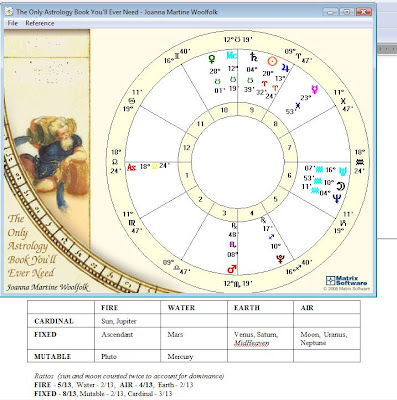Click the FIRE column header in table
Viewport: 397px width, 400px height.
coord(110,308)
